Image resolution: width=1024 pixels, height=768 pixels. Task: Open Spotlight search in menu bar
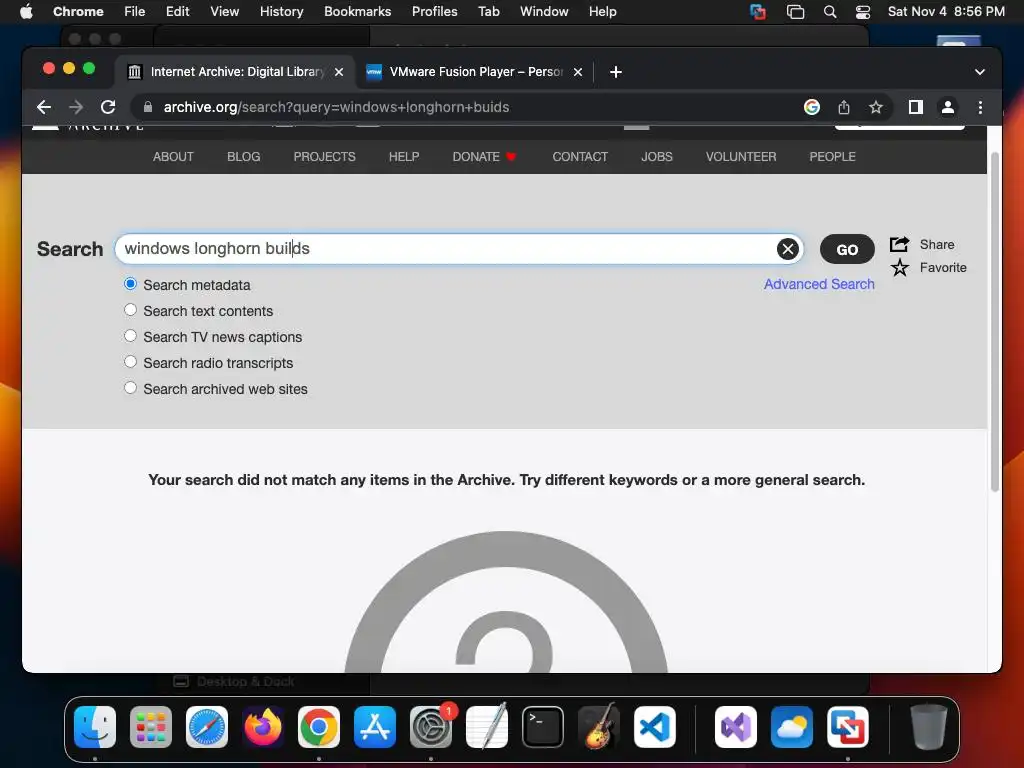pyautogui.click(x=829, y=12)
